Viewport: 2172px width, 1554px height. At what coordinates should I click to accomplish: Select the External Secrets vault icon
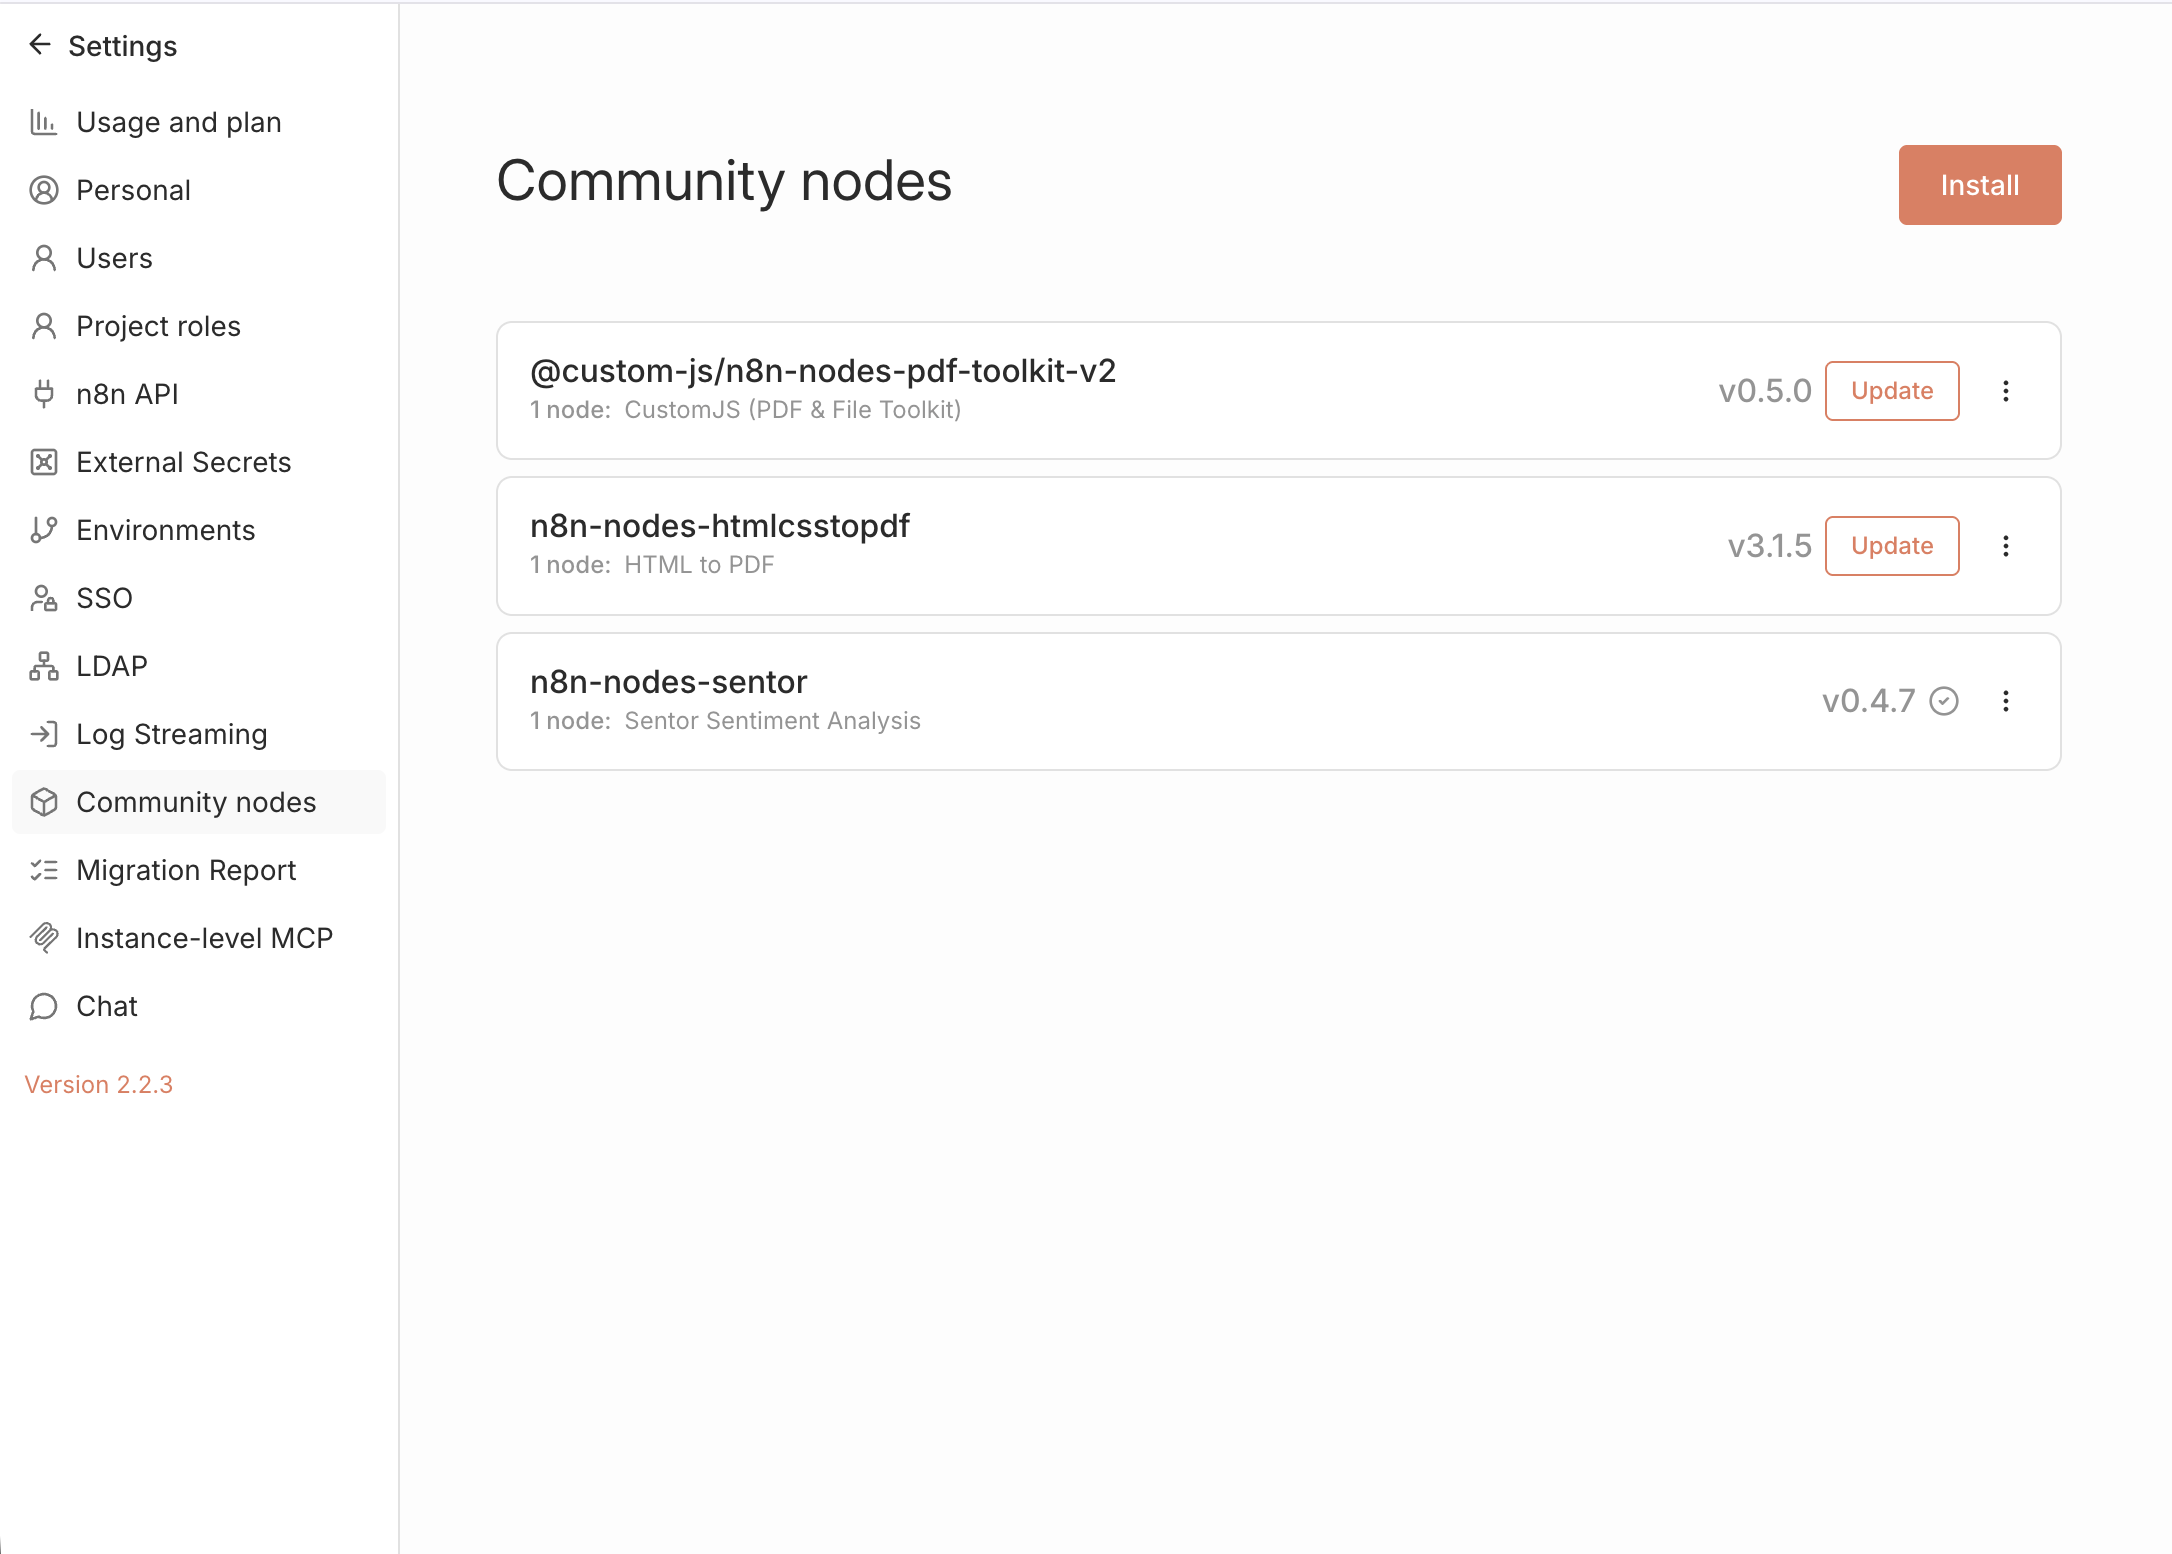click(x=43, y=462)
